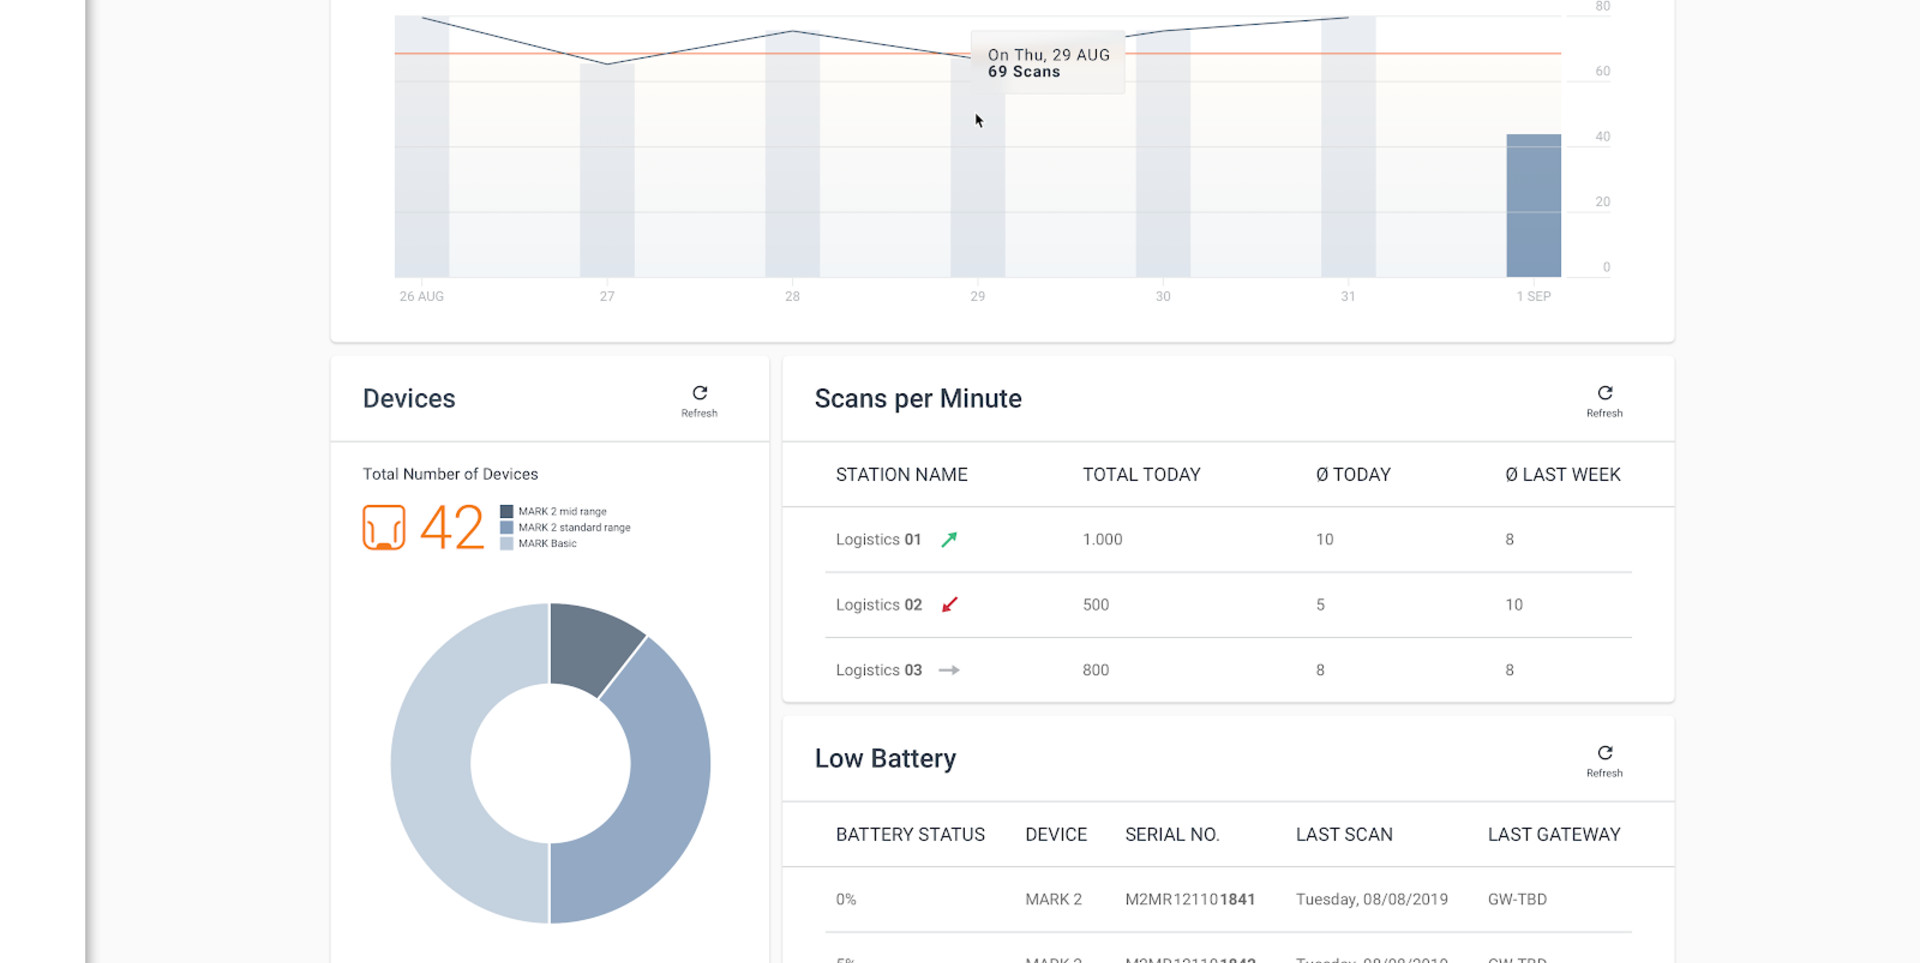Open the Logistics 01 station row

(x=878, y=540)
